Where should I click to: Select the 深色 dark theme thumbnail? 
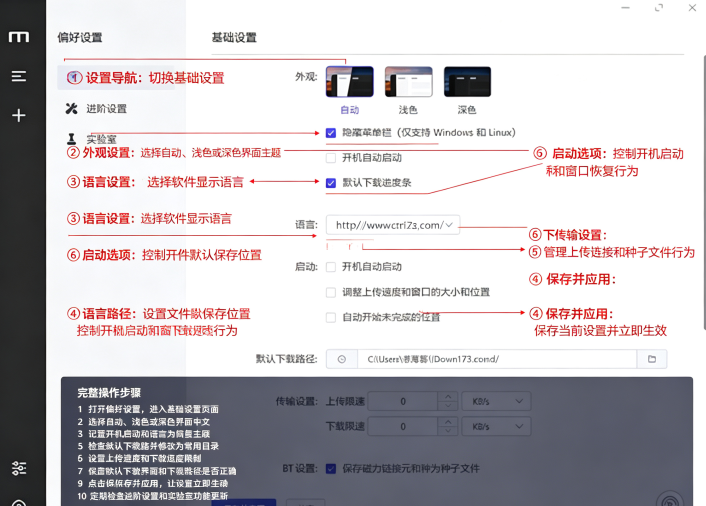pyautogui.click(x=467, y=81)
